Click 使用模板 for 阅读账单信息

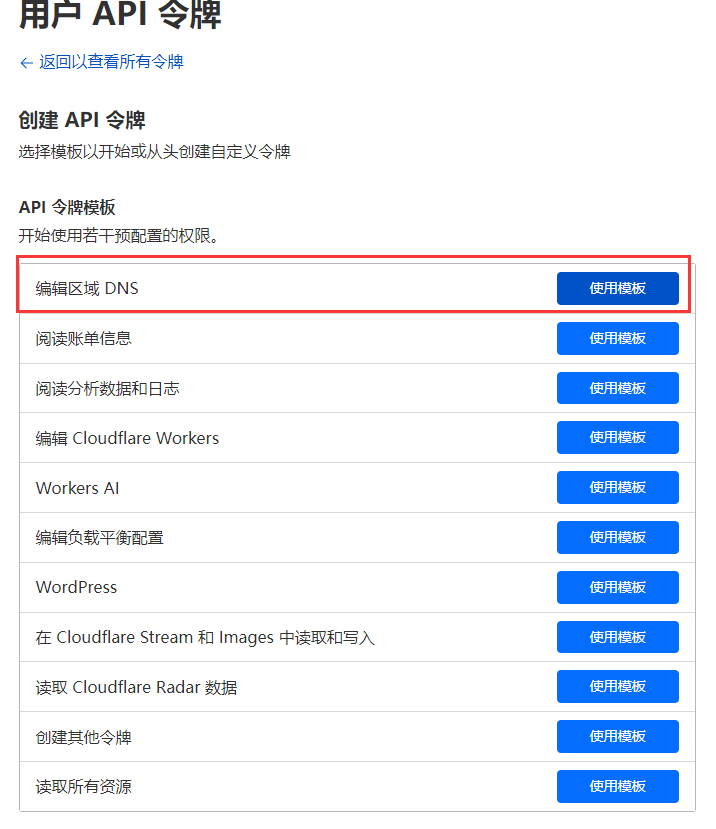pyautogui.click(x=617, y=338)
